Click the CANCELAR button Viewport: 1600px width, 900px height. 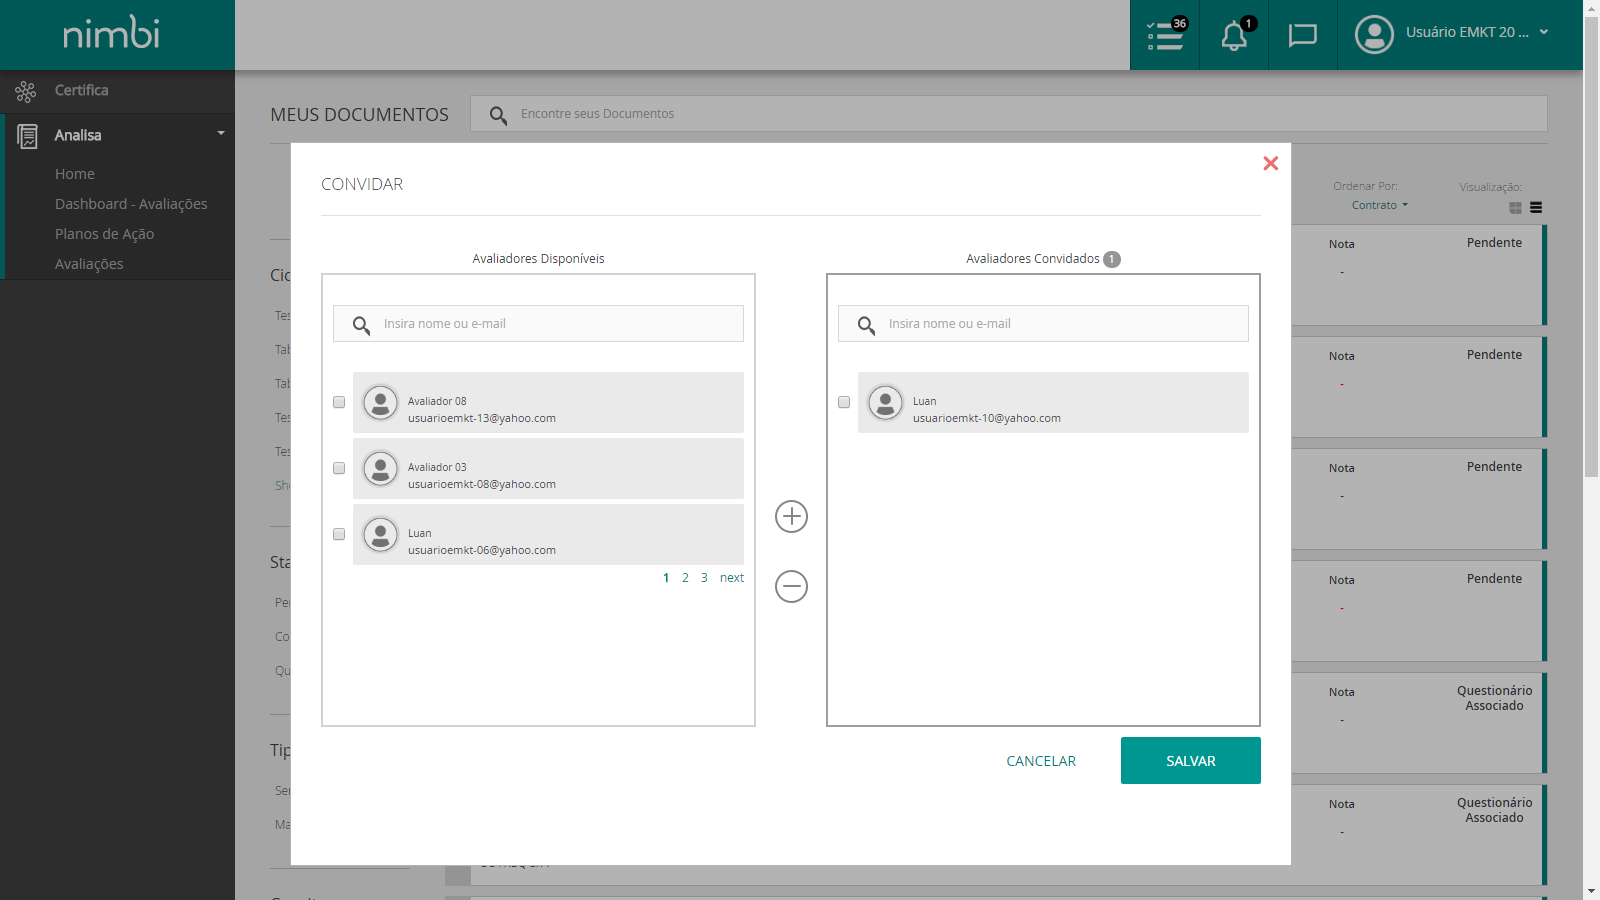point(1041,761)
